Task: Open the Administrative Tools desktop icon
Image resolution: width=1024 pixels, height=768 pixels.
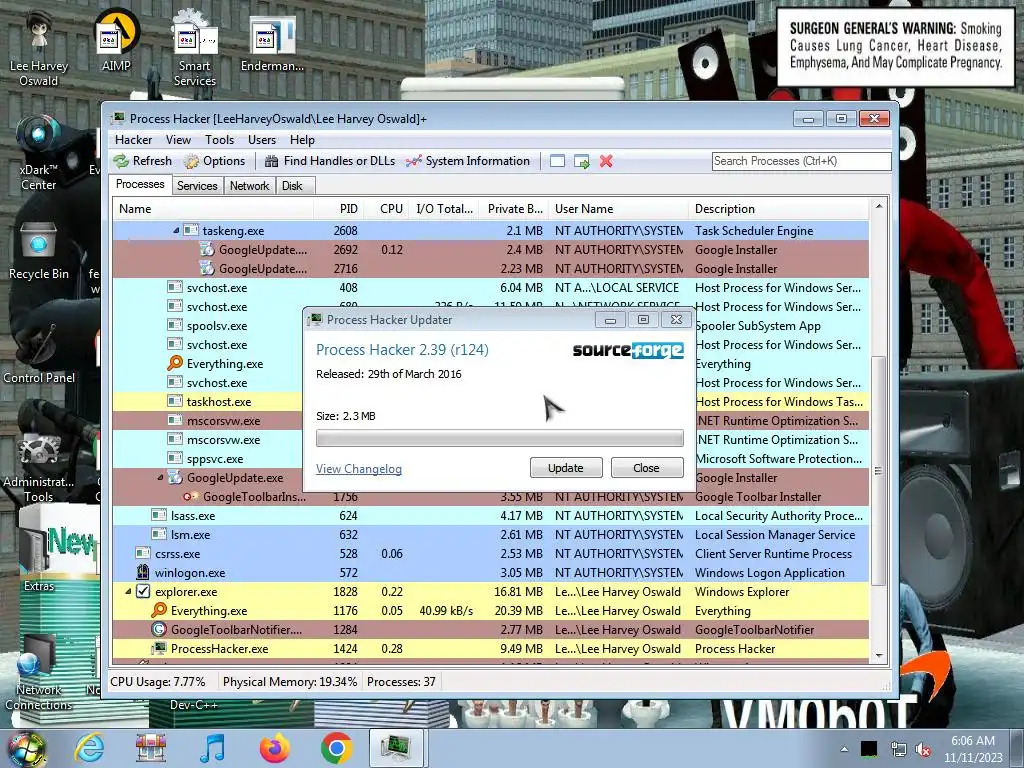Action: [39, 468]
